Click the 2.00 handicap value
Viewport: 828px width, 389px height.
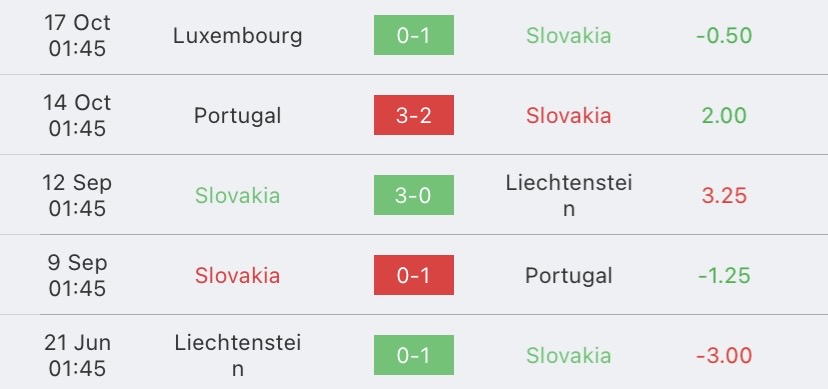pos(724,116)
